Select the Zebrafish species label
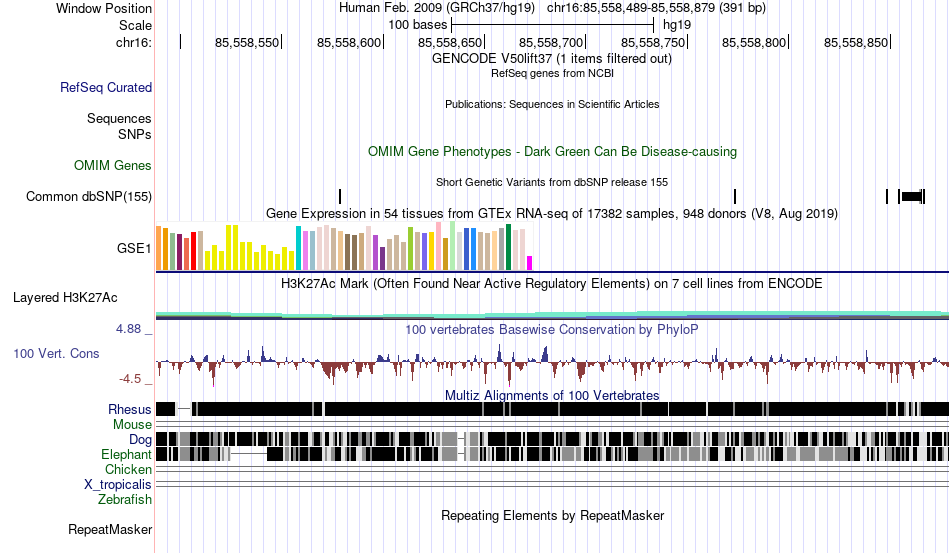950x553 pixels. [124, 500]
